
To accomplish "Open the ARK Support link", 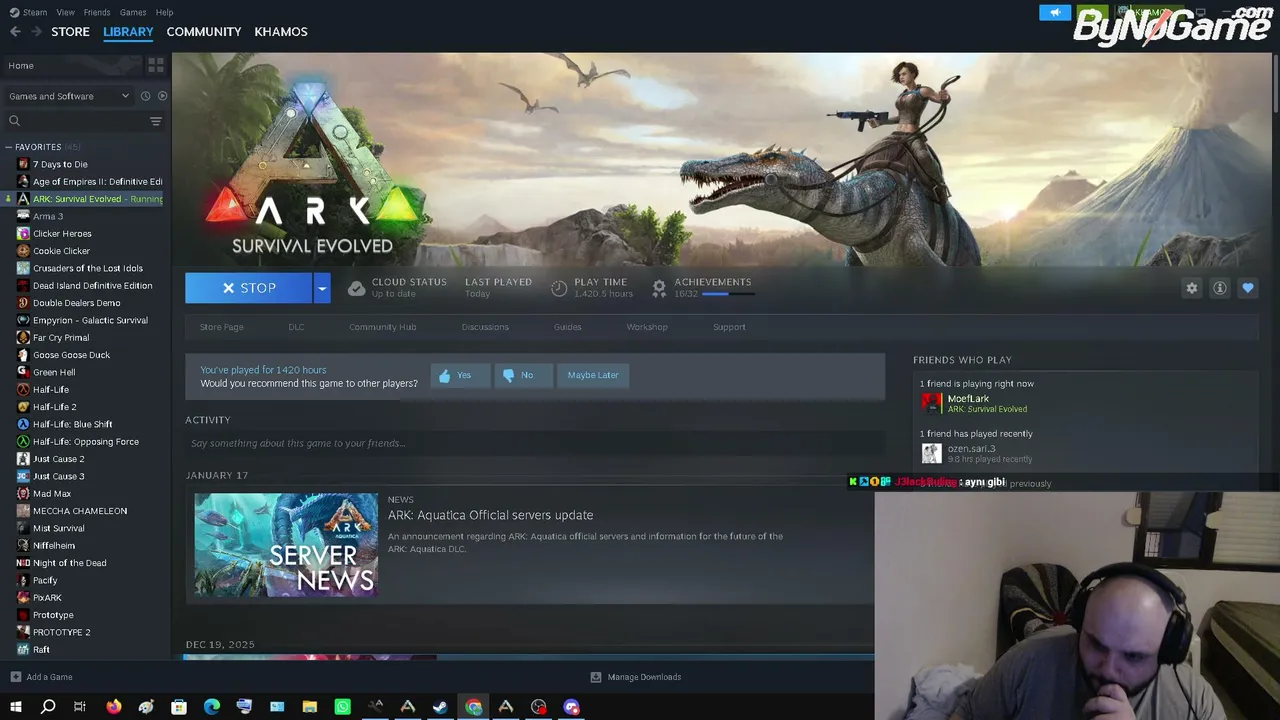I will (729, 327).
